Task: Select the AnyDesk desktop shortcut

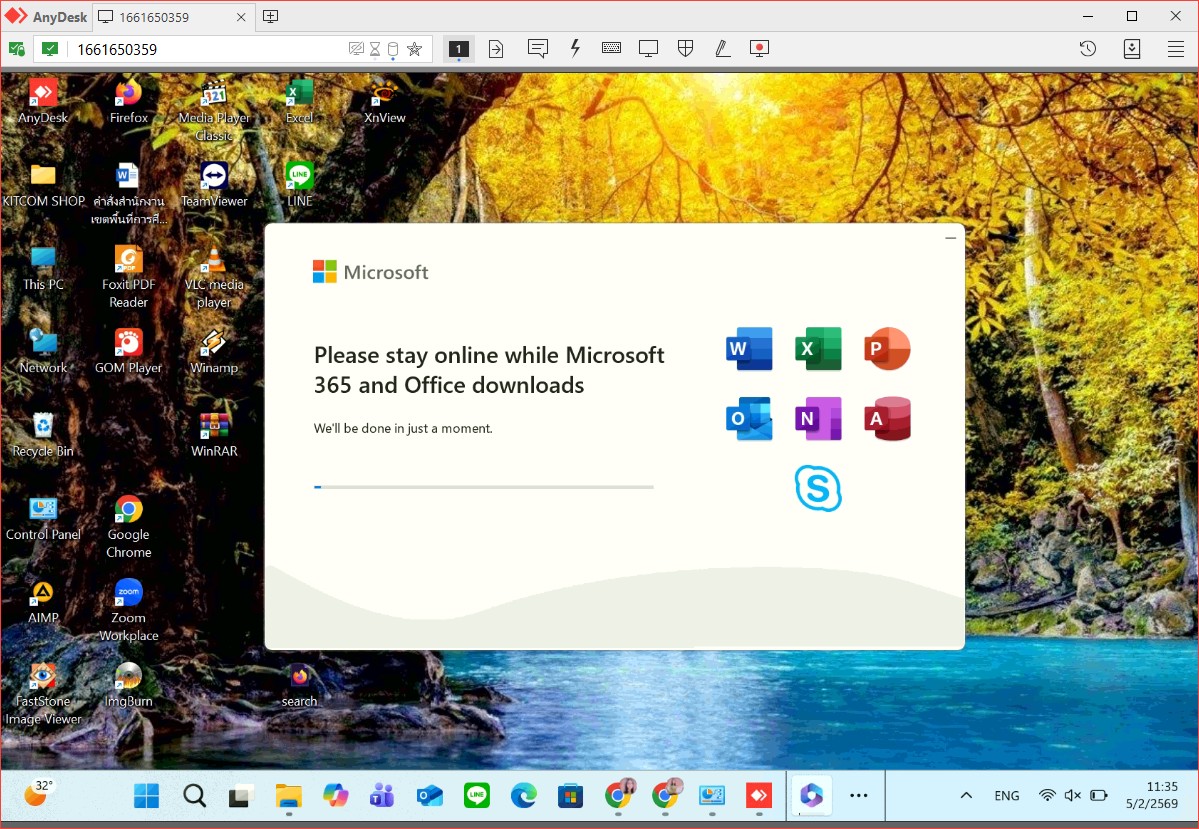Action: tap(43, 102)
